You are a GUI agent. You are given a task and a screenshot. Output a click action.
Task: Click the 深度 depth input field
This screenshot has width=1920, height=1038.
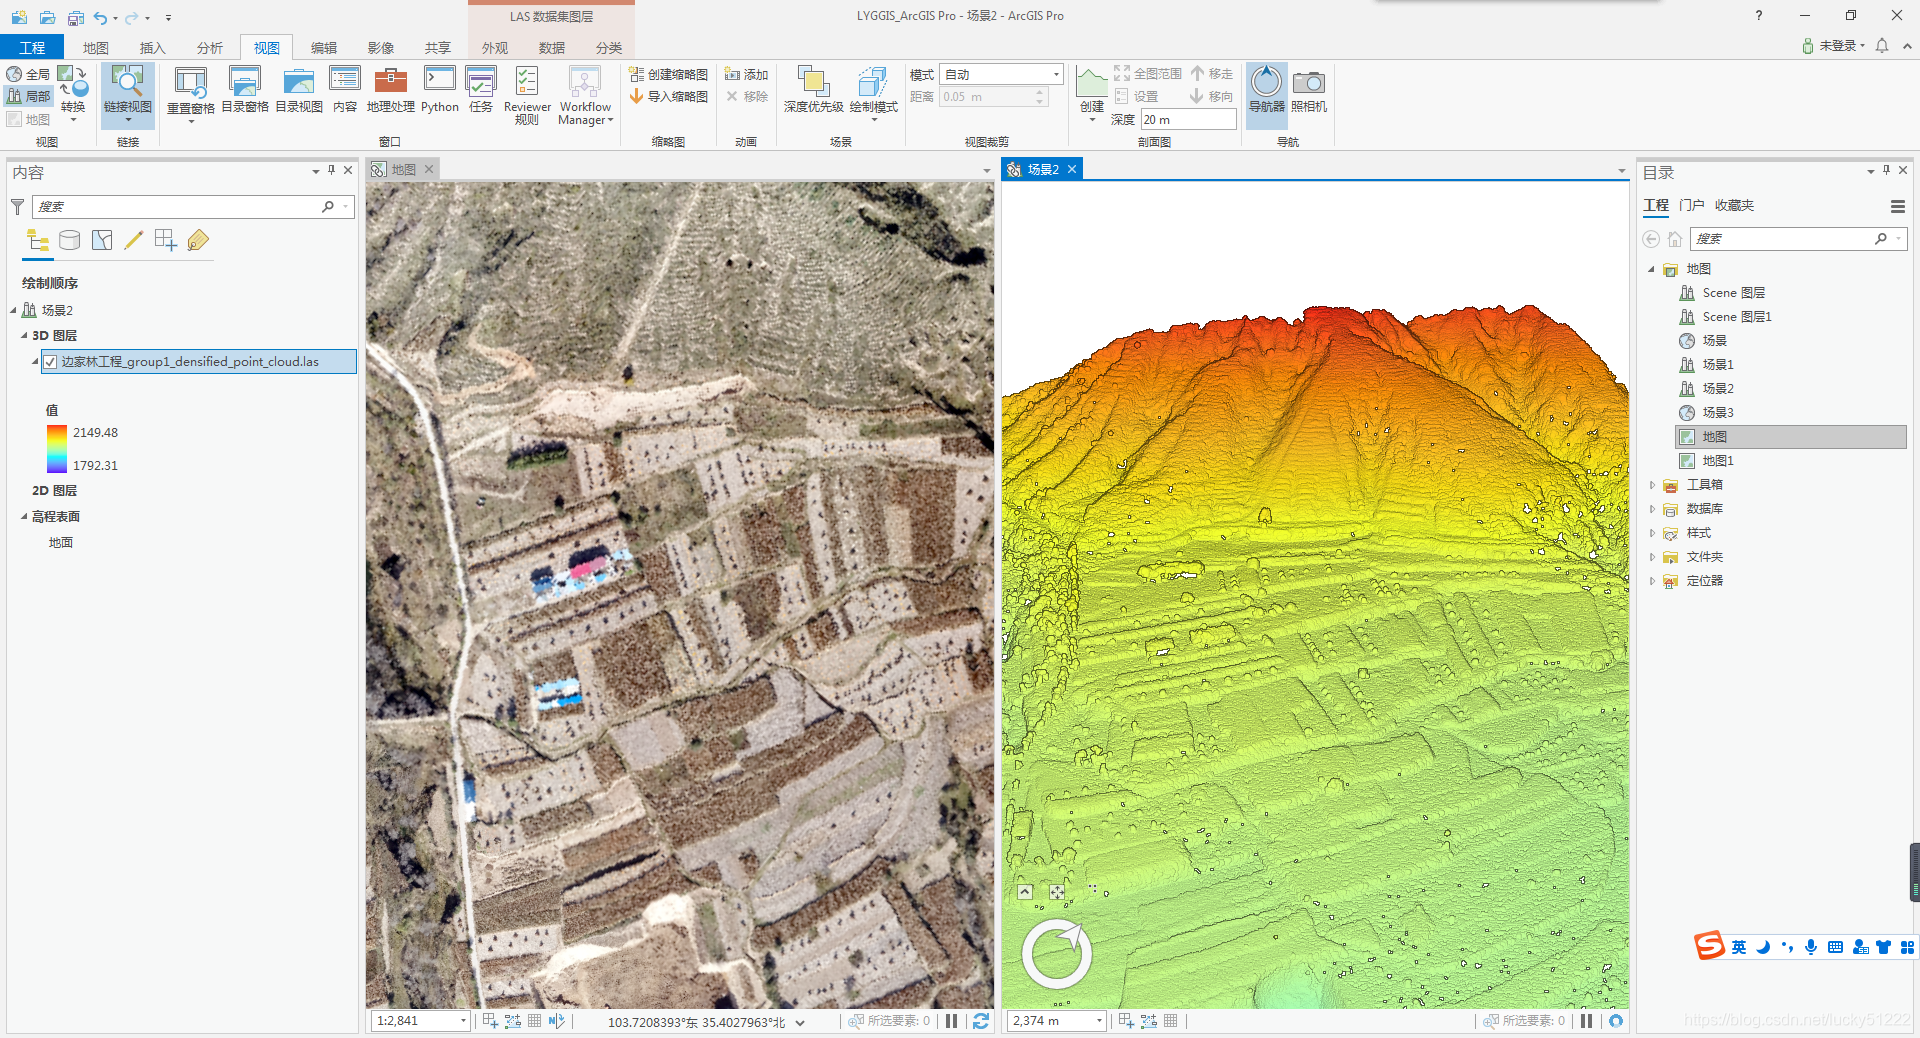tap(1188, 119)
